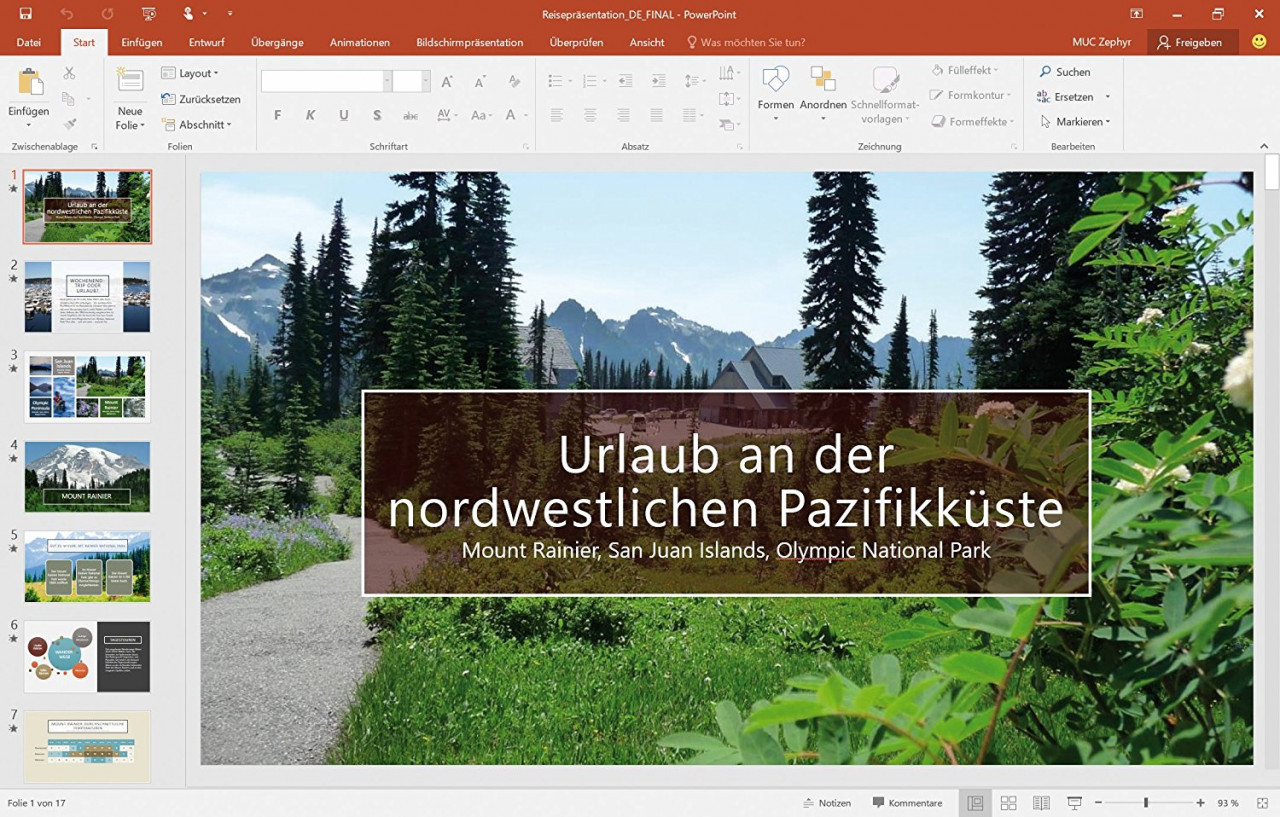
Task: Switch to the Animationen tab
Action: (359, 42)
